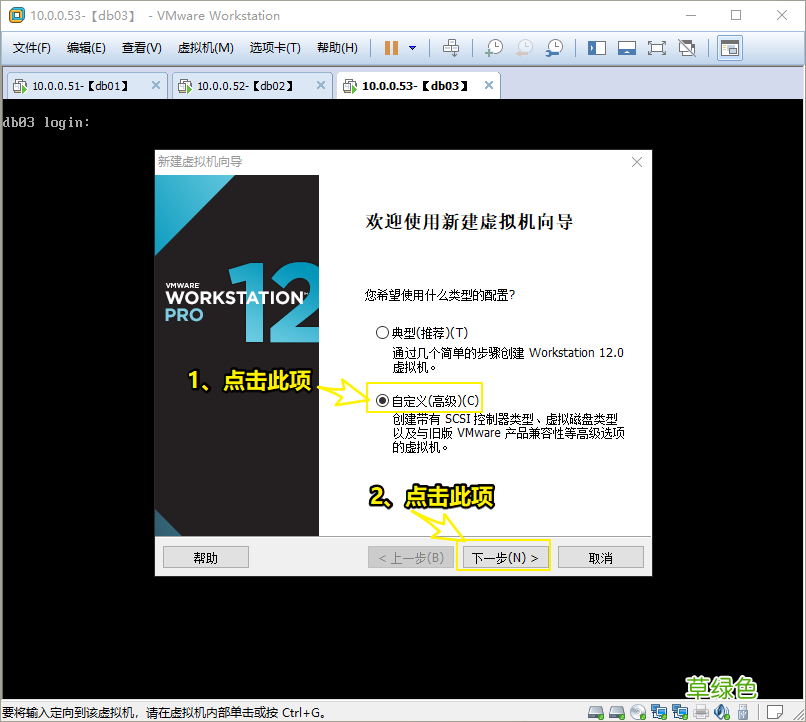806x722 pixels.
Task: Open the 查看(V) menu
Action: (x=141, y=48)
